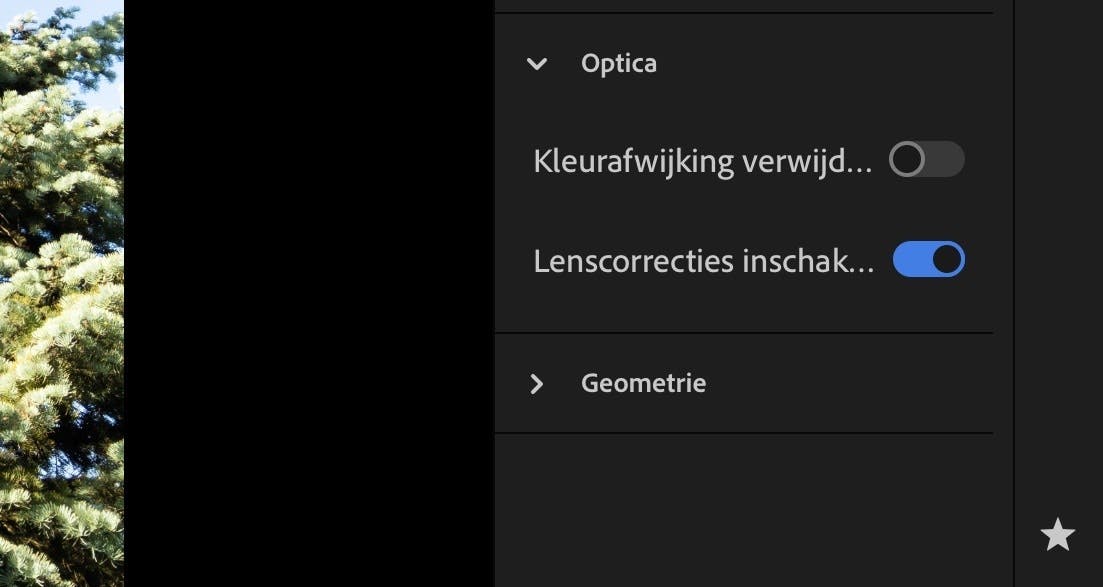The image size is (1103, 587).
Task: Click the Kleurafwijking verwijd... label text
Action: [702, 161]
